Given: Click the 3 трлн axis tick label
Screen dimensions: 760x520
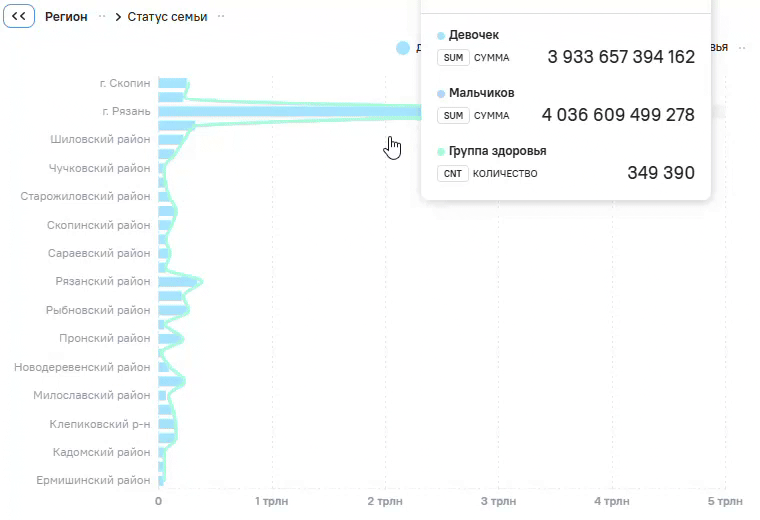Looking at the screenshot, I should [x=498, y=502].
